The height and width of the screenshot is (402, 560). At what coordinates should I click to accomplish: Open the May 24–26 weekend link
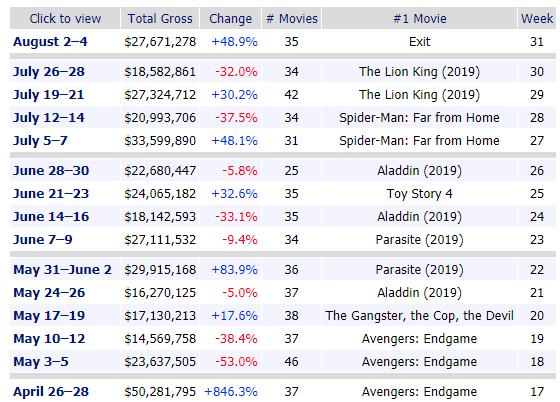click(x=49, y=293)
